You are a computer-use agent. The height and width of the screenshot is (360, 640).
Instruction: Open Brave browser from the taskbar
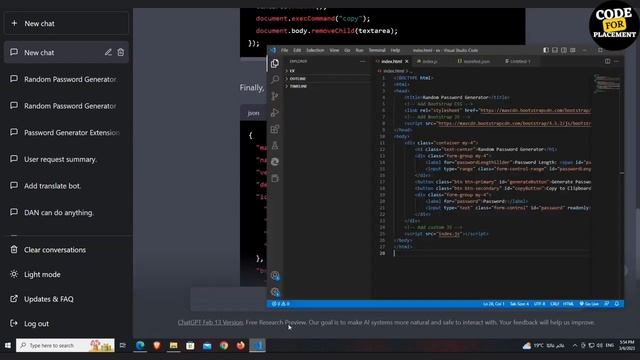[x=157, y=345]
